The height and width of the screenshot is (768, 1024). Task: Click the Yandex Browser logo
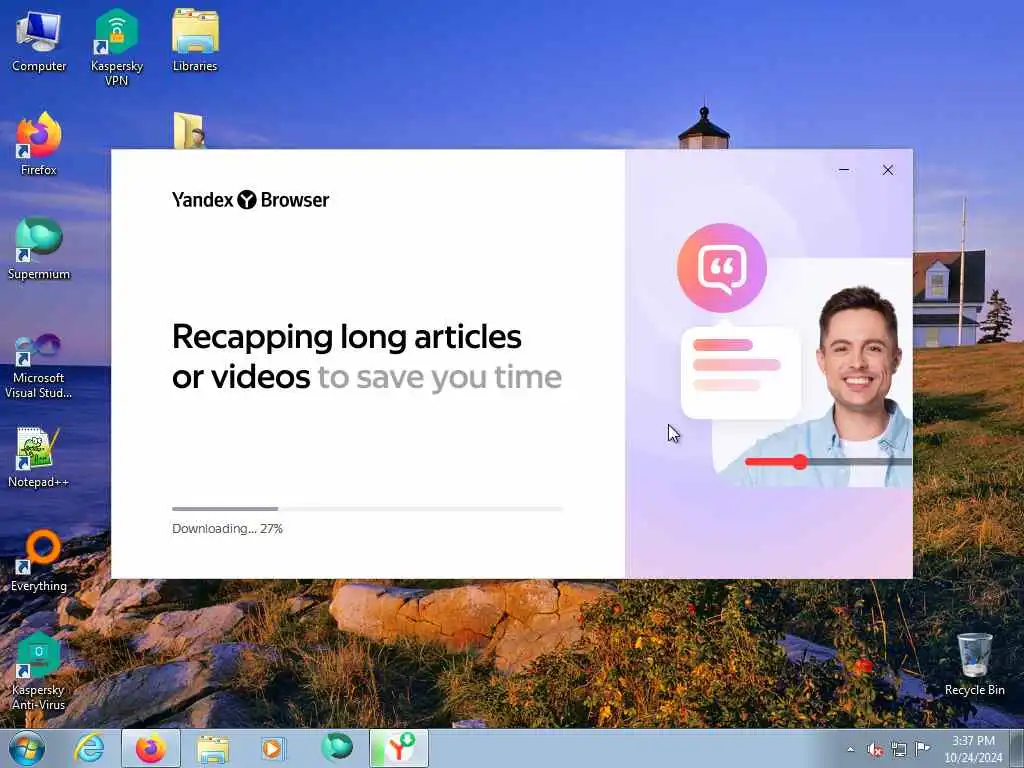click(x=250, y=199)
